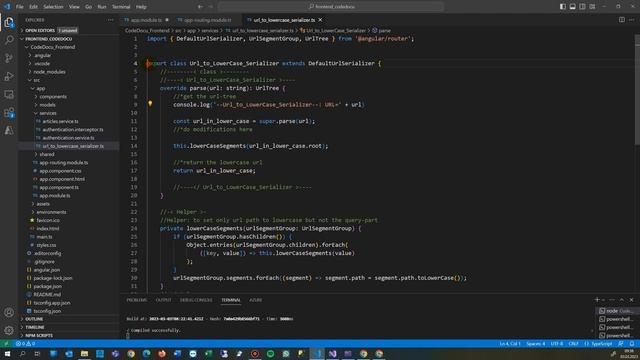Expand the TIMELINE section
Screen dimensions: 640x360
click(x=69, y=327)
